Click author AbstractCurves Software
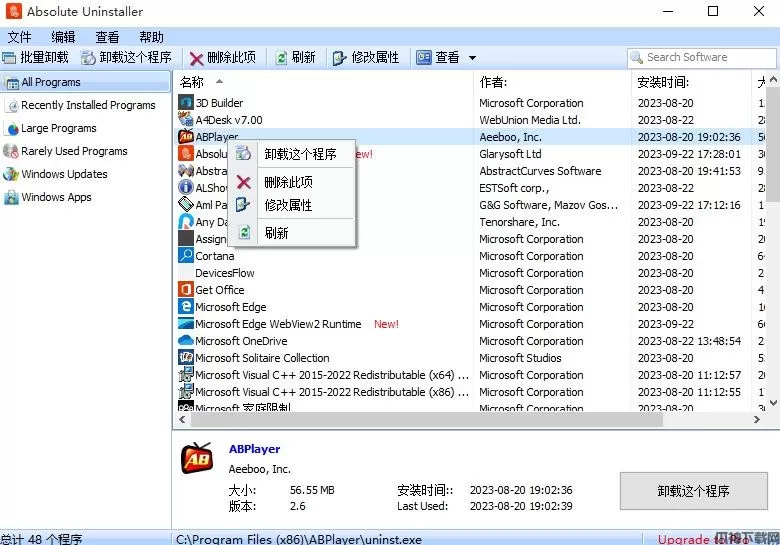Viewport: 780px width, 545px height. coord(540,171)
